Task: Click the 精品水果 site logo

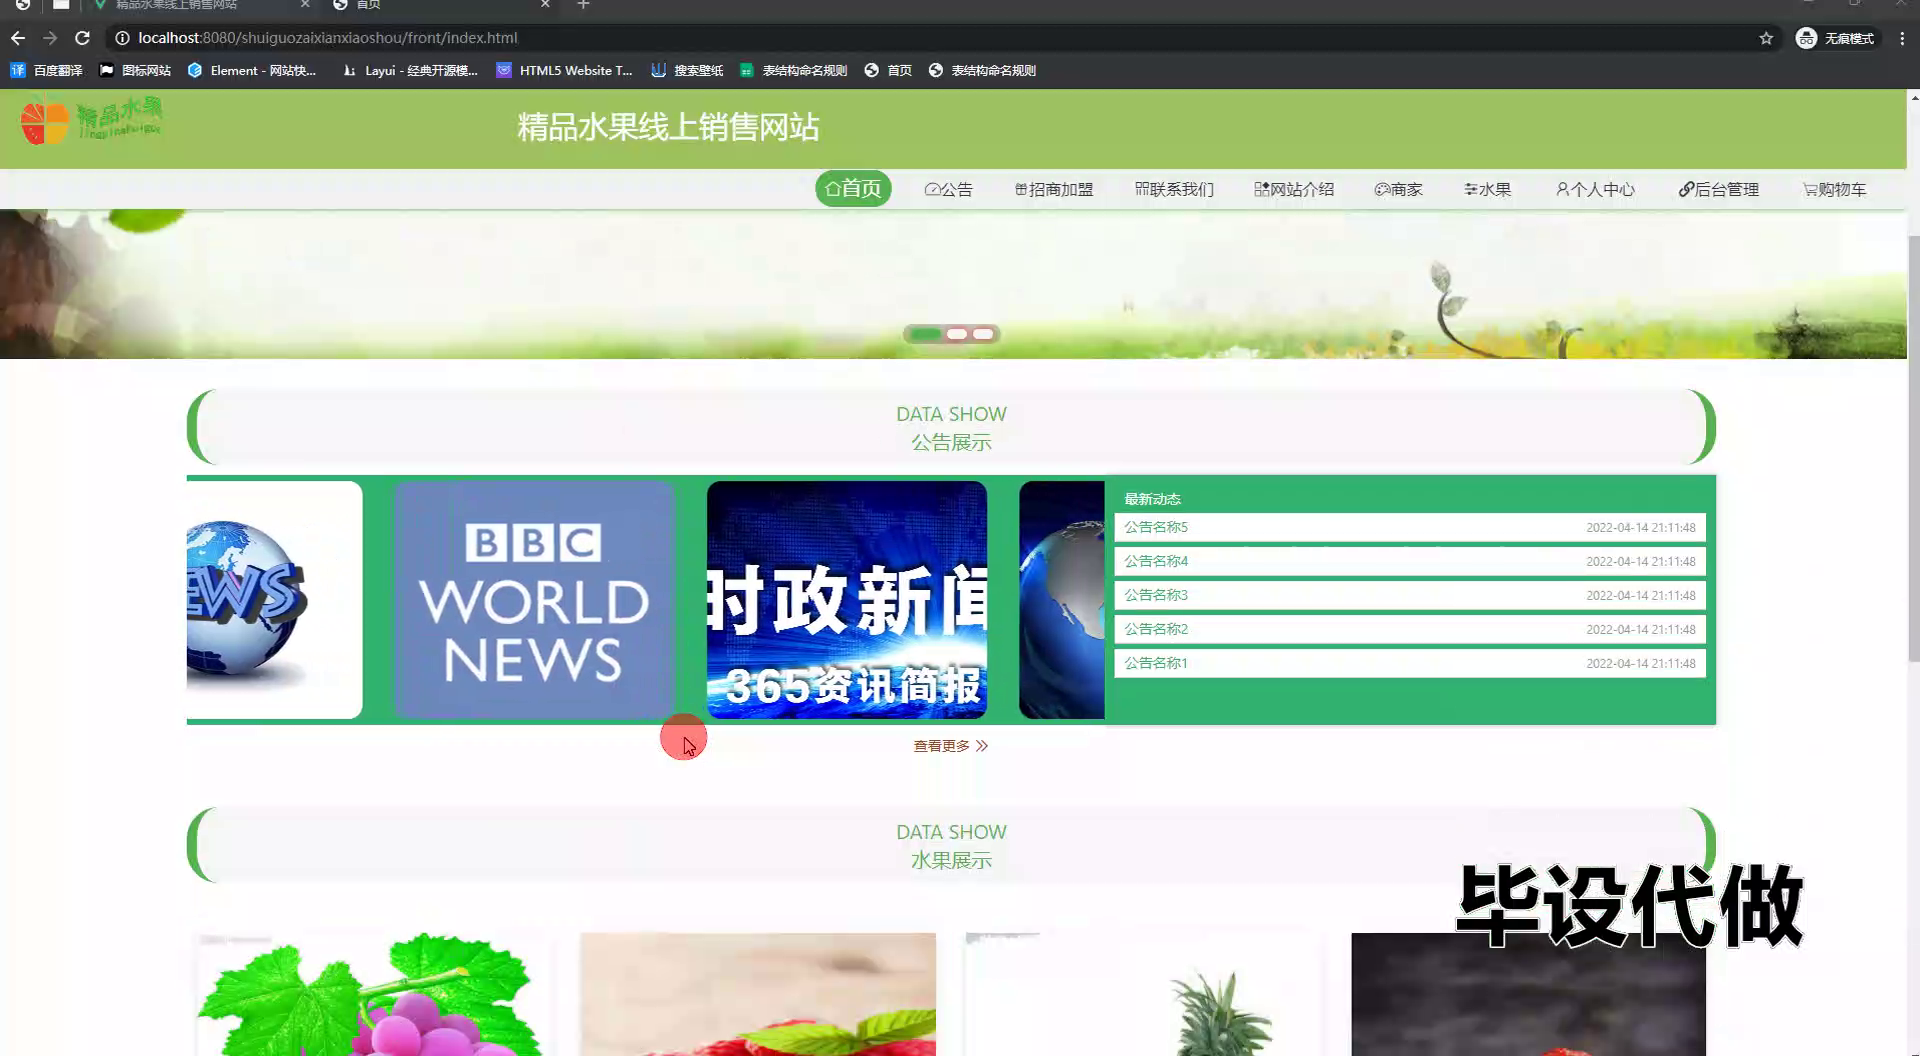Action: 91,120
